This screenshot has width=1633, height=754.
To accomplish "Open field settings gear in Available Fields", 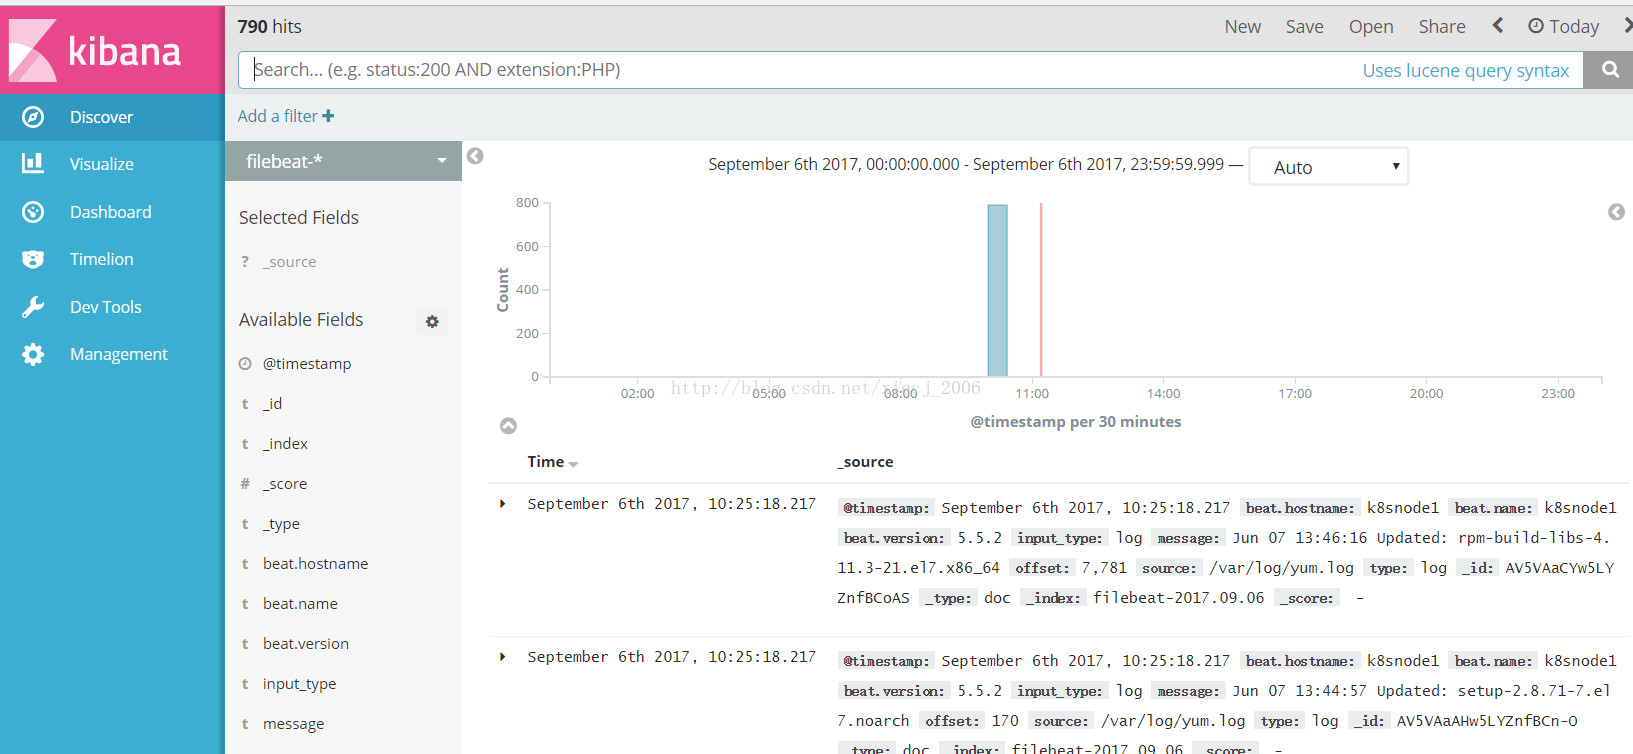I will (432, 322).
